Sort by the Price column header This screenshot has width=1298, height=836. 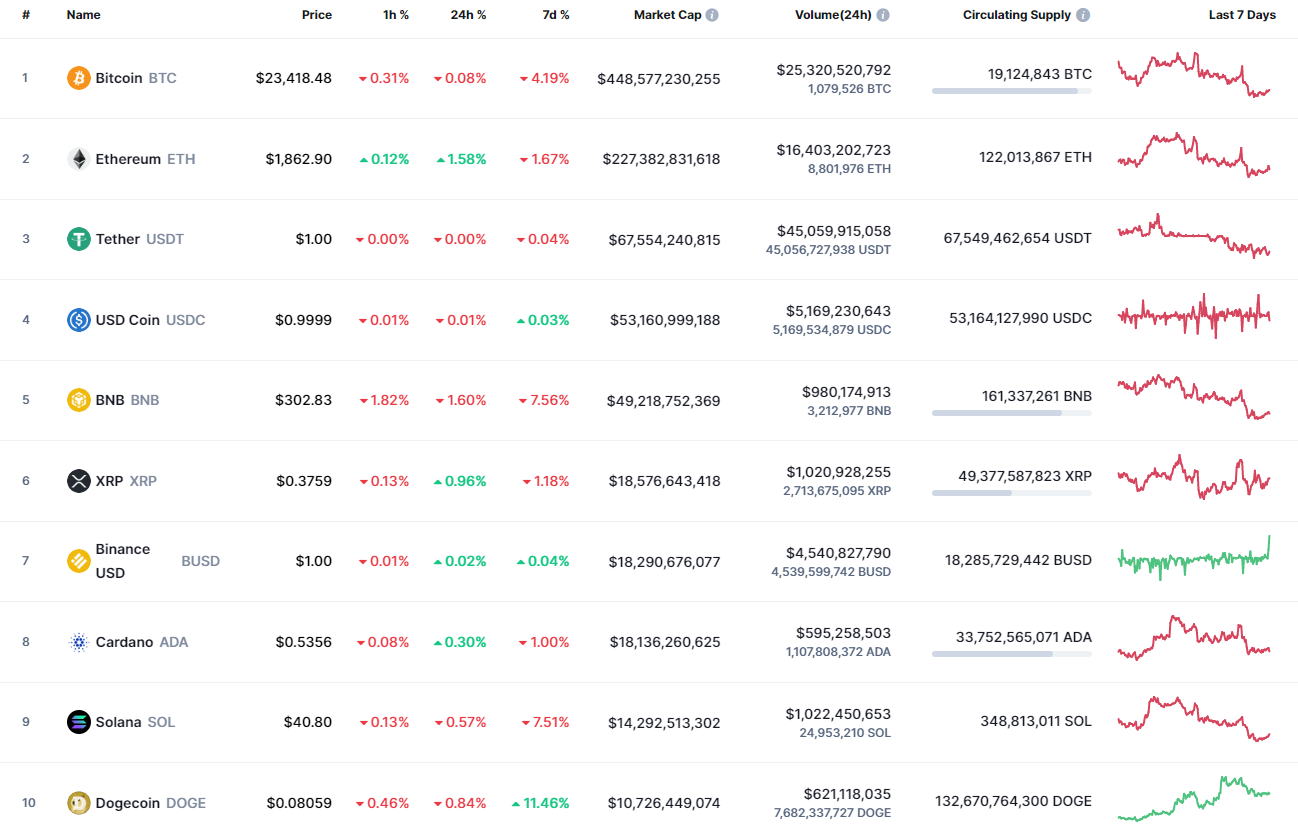click(316, 14)
